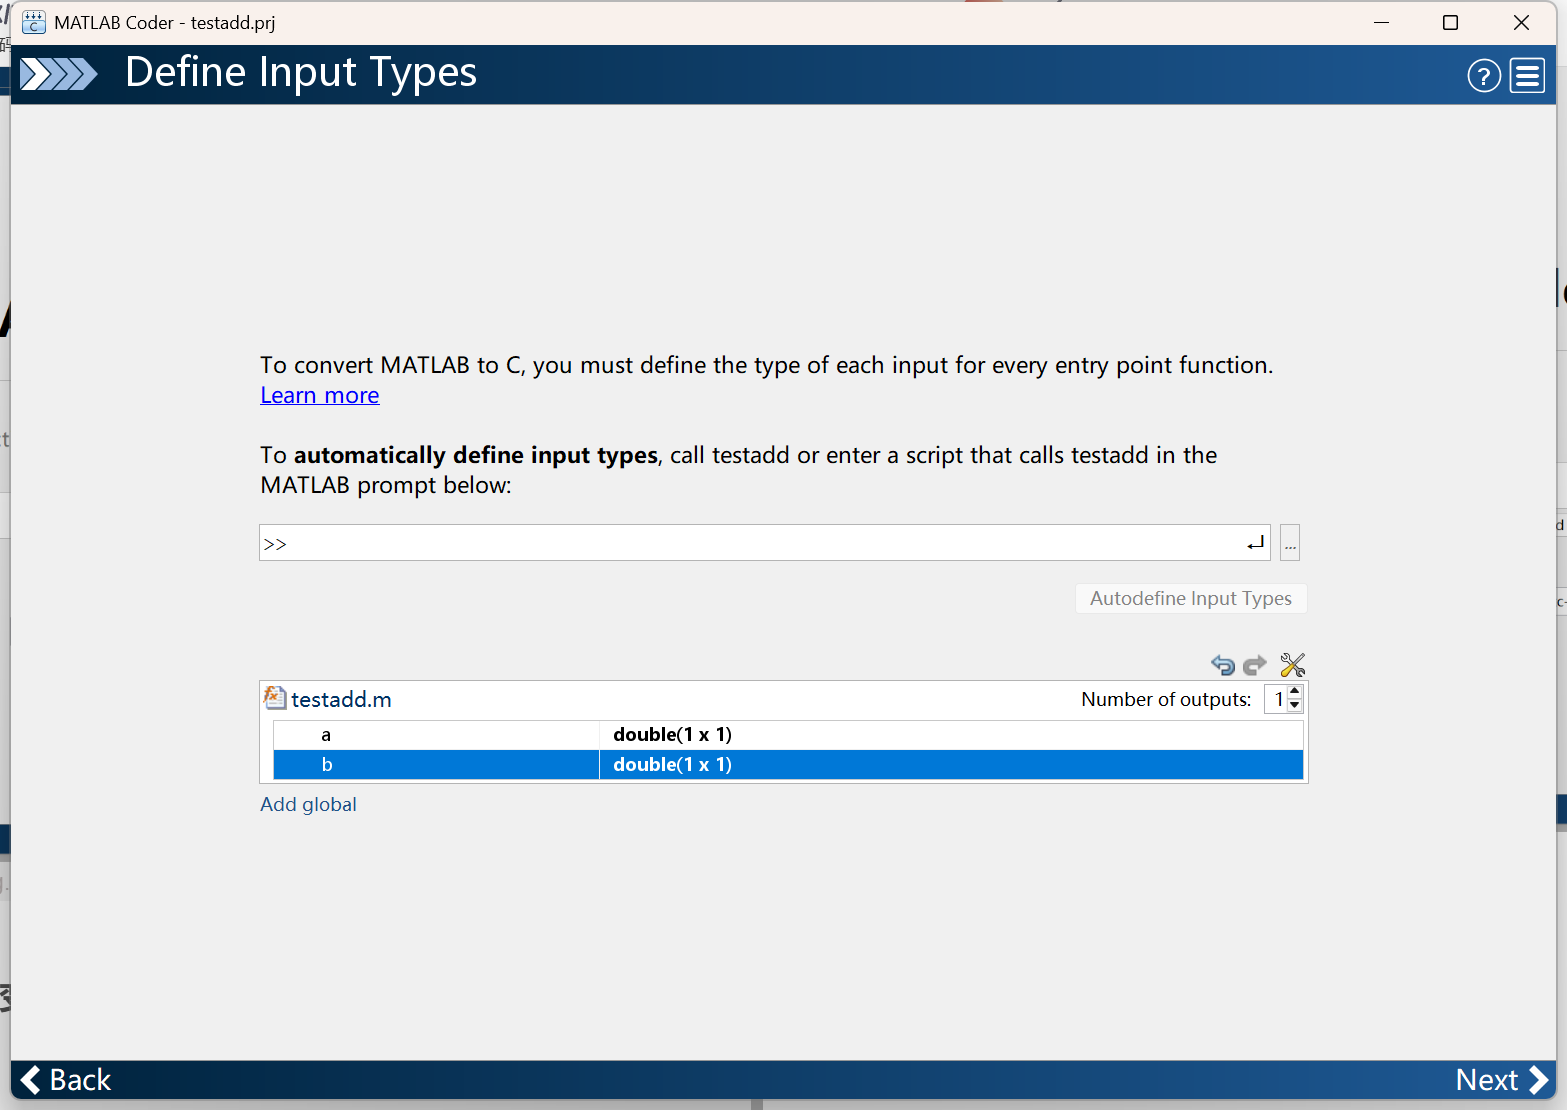Go to Next step
This screenshot has width=1567, height=1110.
coord(1502,1080)
